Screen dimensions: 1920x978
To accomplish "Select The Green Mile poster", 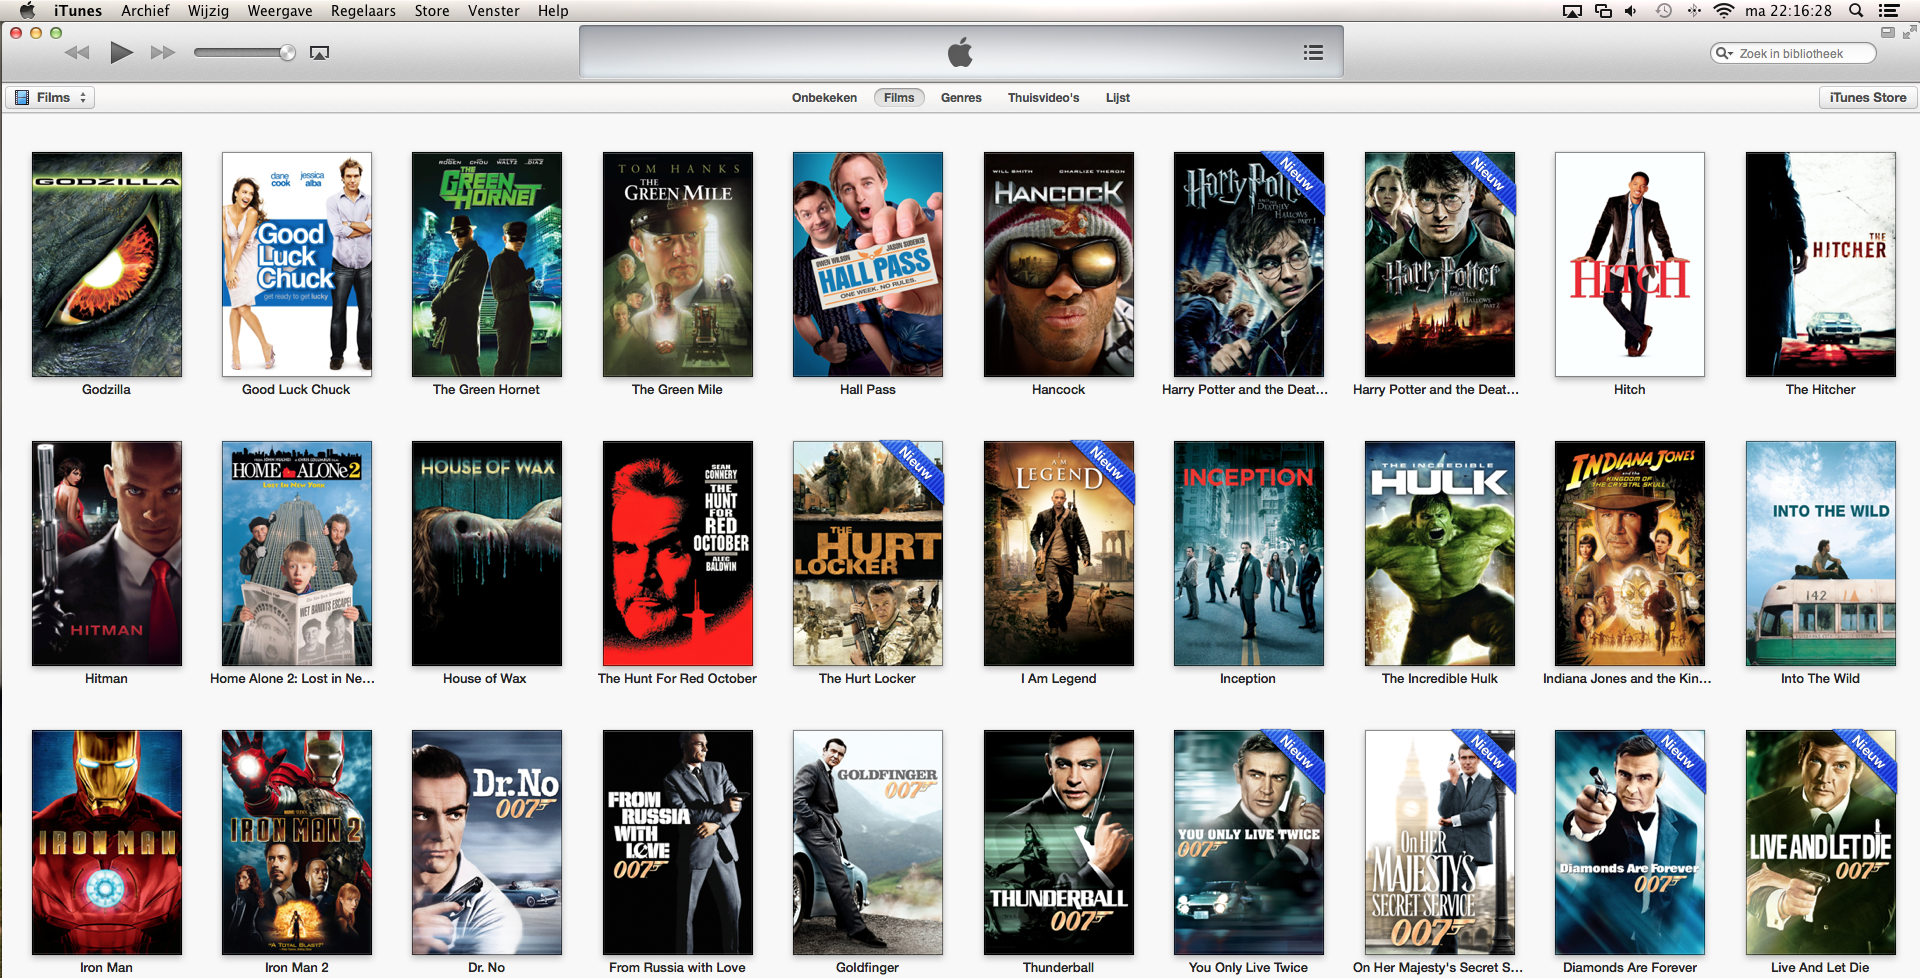I will tap(678, 264).
